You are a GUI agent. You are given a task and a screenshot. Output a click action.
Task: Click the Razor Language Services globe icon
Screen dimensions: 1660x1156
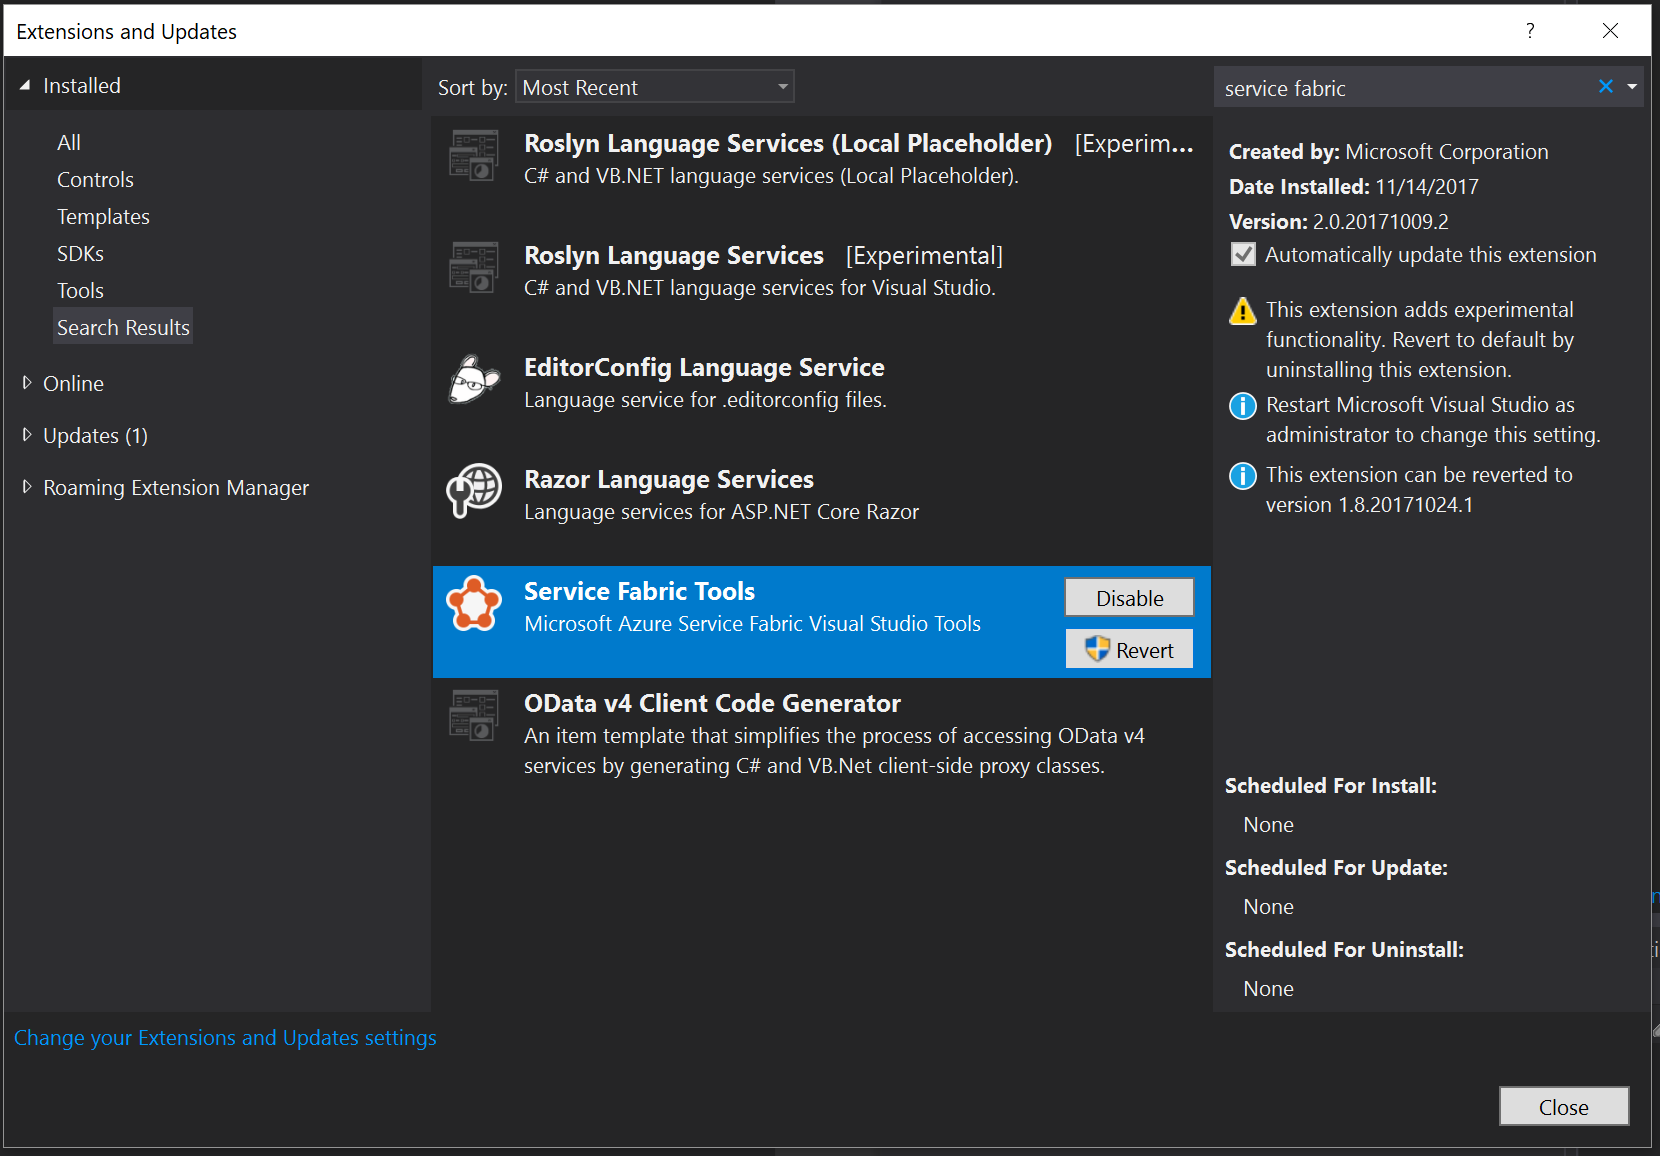click(x=474, y=491)
